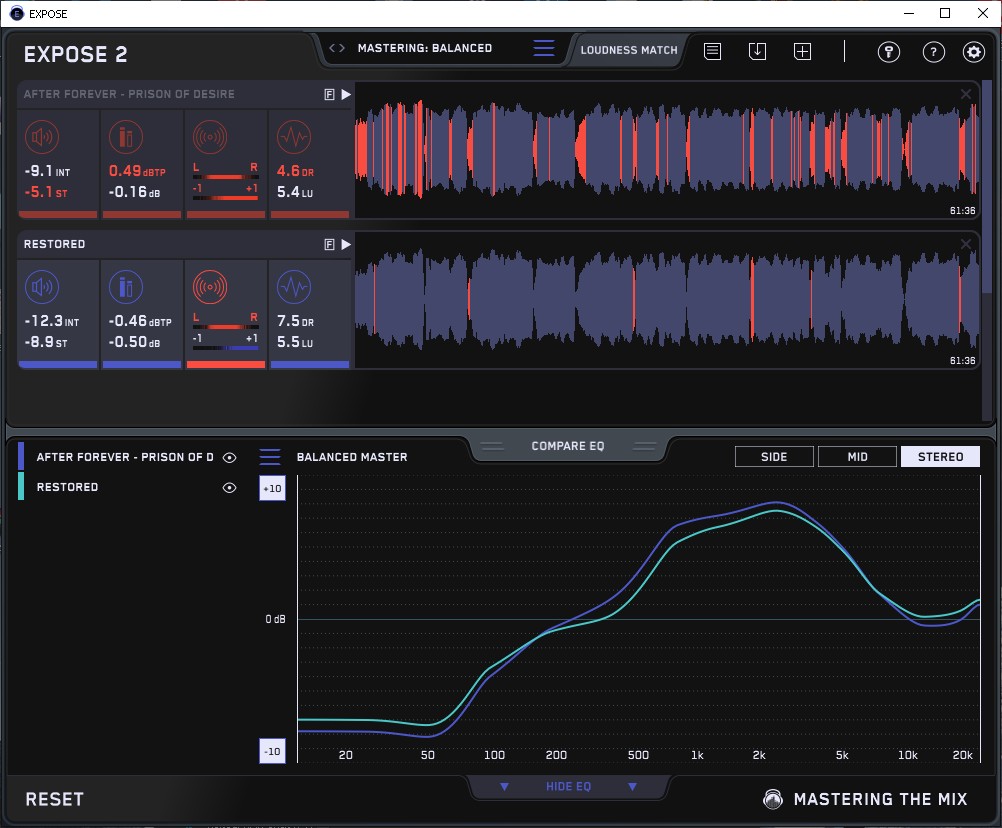Click the Reset button

coord(55,799)
